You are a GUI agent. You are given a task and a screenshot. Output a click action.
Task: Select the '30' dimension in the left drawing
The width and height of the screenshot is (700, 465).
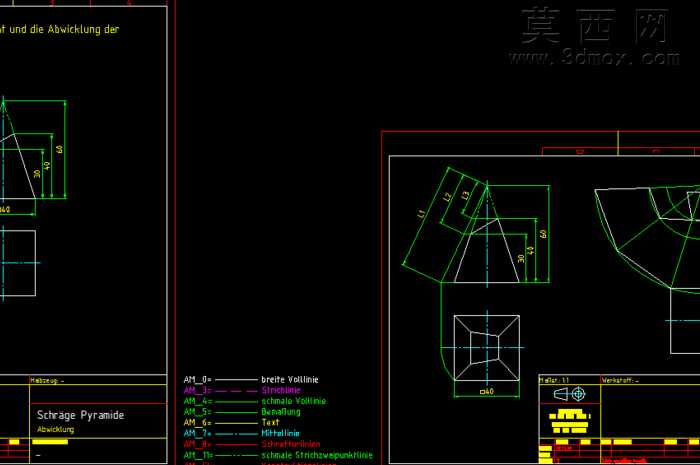click(x=37, y=173)
